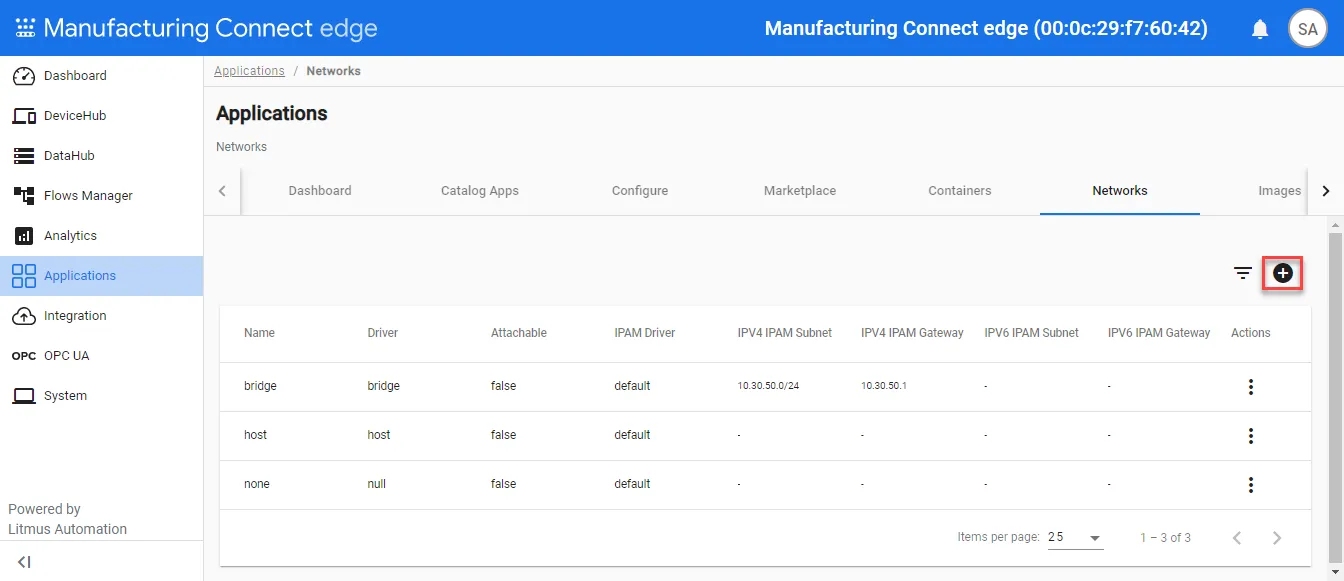
Task: Click the DataHub icon in sidebar
Action: [24, 156]
